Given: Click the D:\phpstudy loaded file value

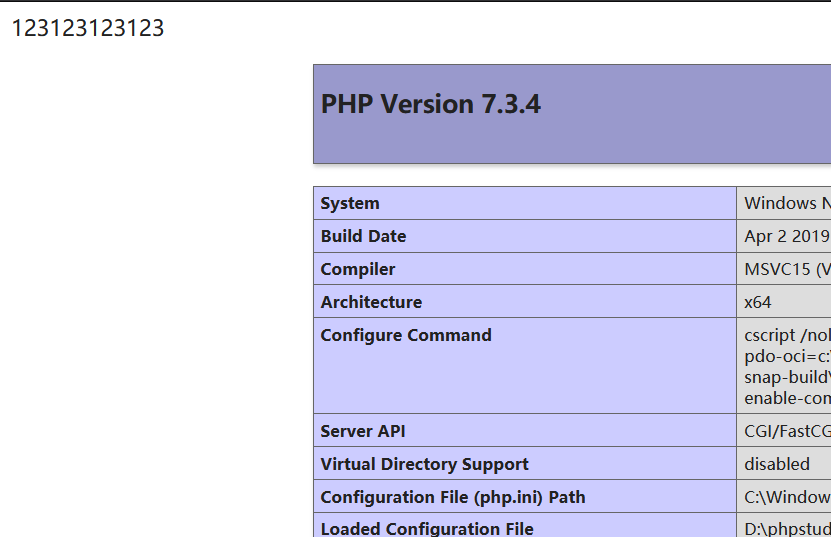Looking at the screenshot, I should coord(787,529).
